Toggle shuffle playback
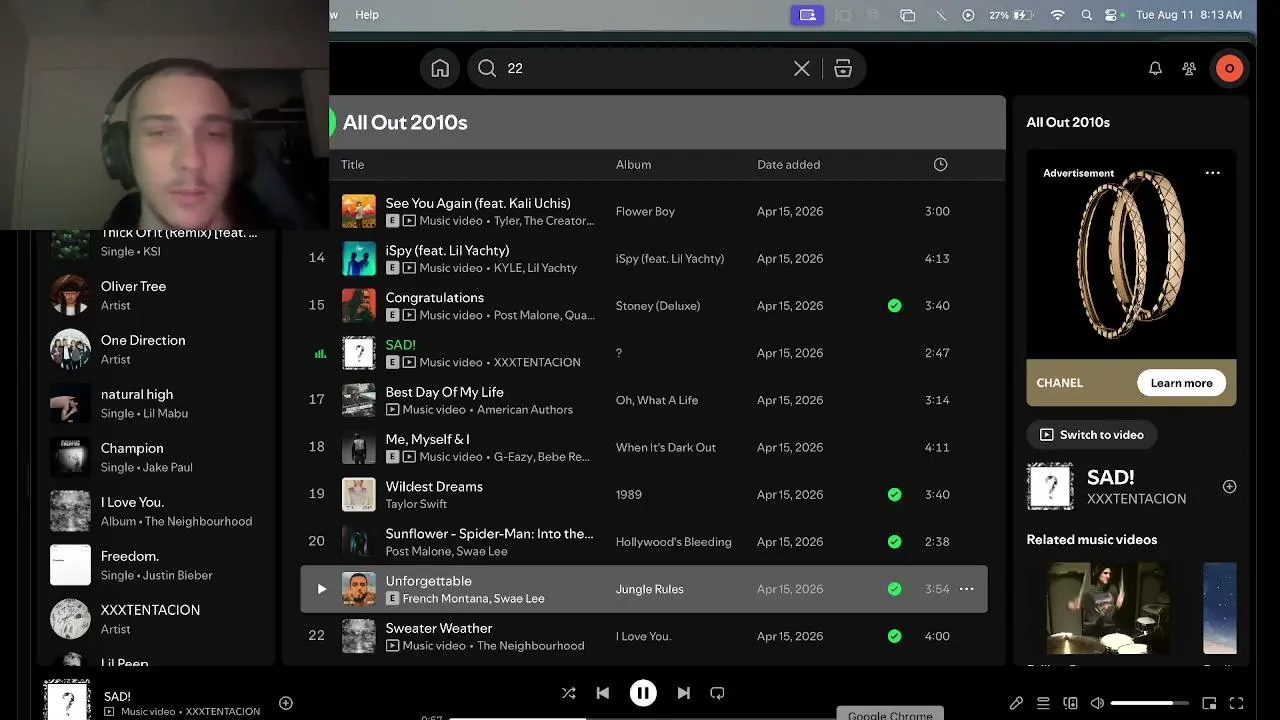The width and height of the screenshot is (1280, 720). coord(569,693)
